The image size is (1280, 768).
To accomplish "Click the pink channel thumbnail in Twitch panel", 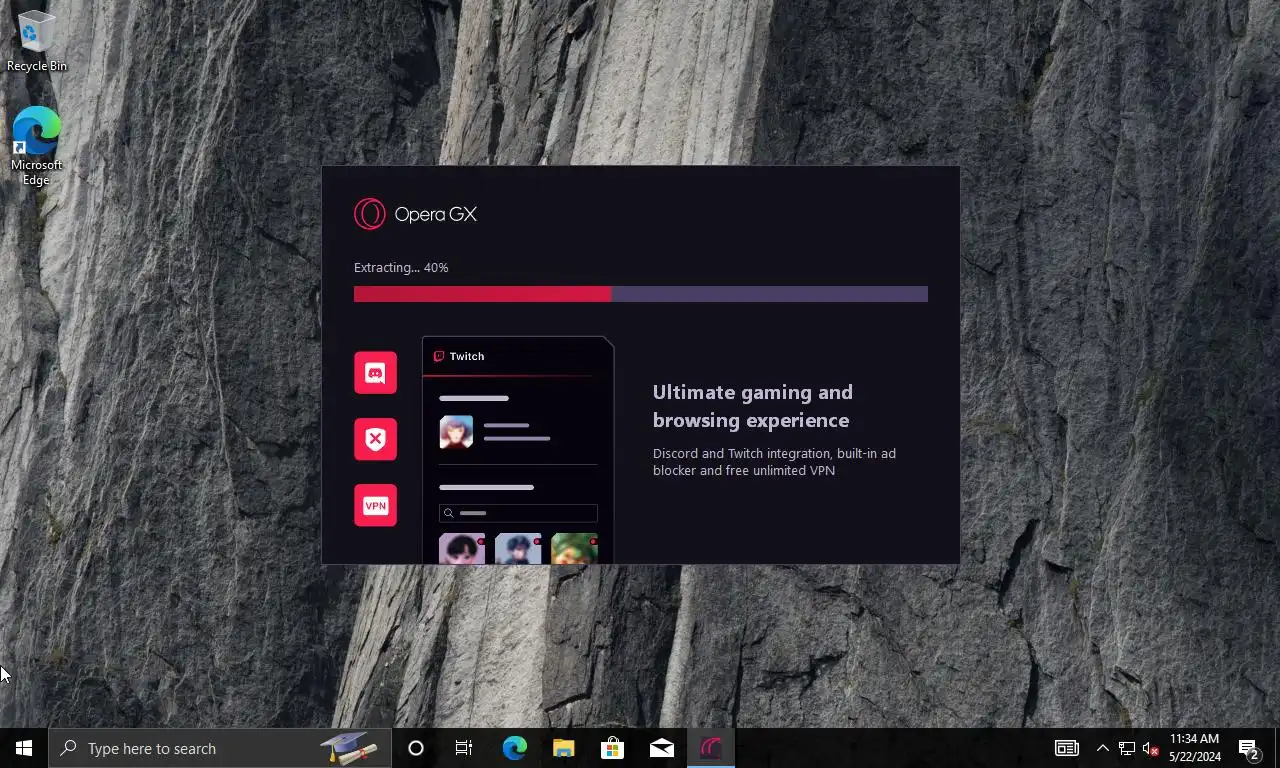I will pyautogui.click(x=462, y=549).
